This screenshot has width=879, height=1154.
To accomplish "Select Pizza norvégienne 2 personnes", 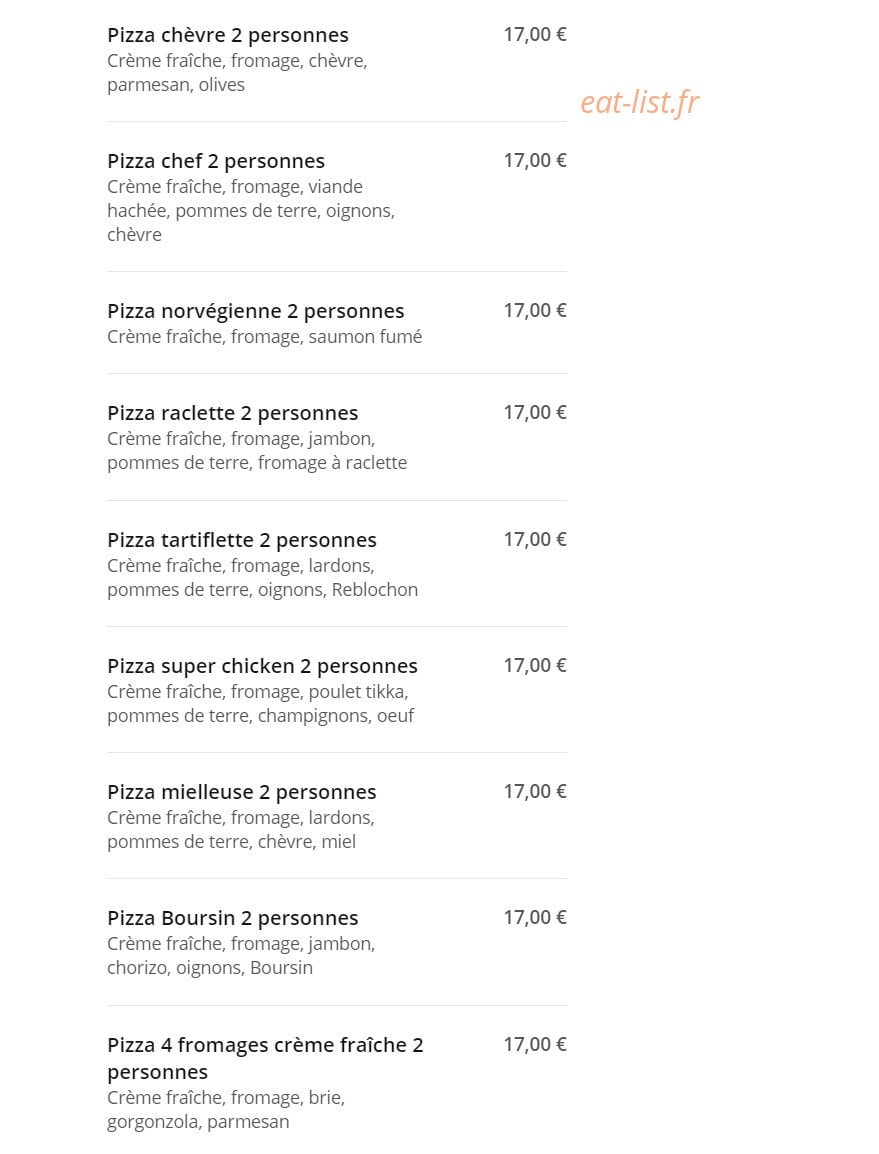I will [255, 311].
